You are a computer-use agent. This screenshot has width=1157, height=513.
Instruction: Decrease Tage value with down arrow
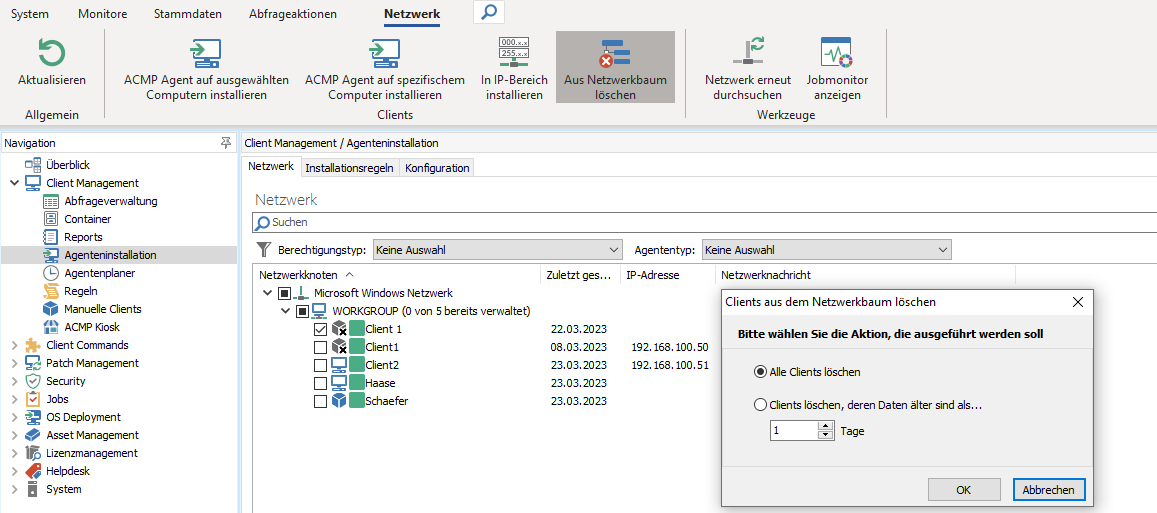(825, 435)
